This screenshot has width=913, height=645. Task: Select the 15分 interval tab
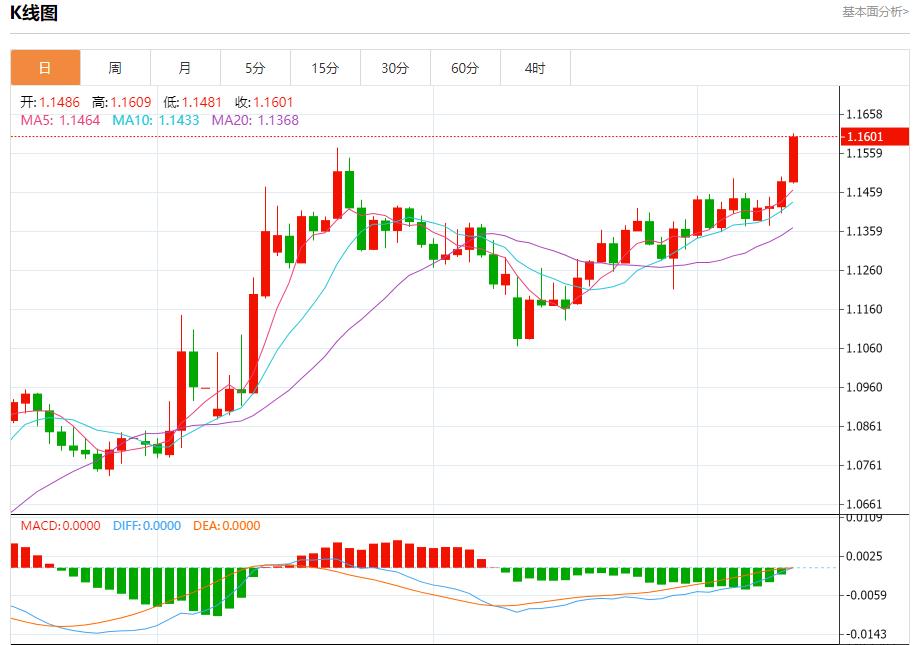tap(325, 68)
